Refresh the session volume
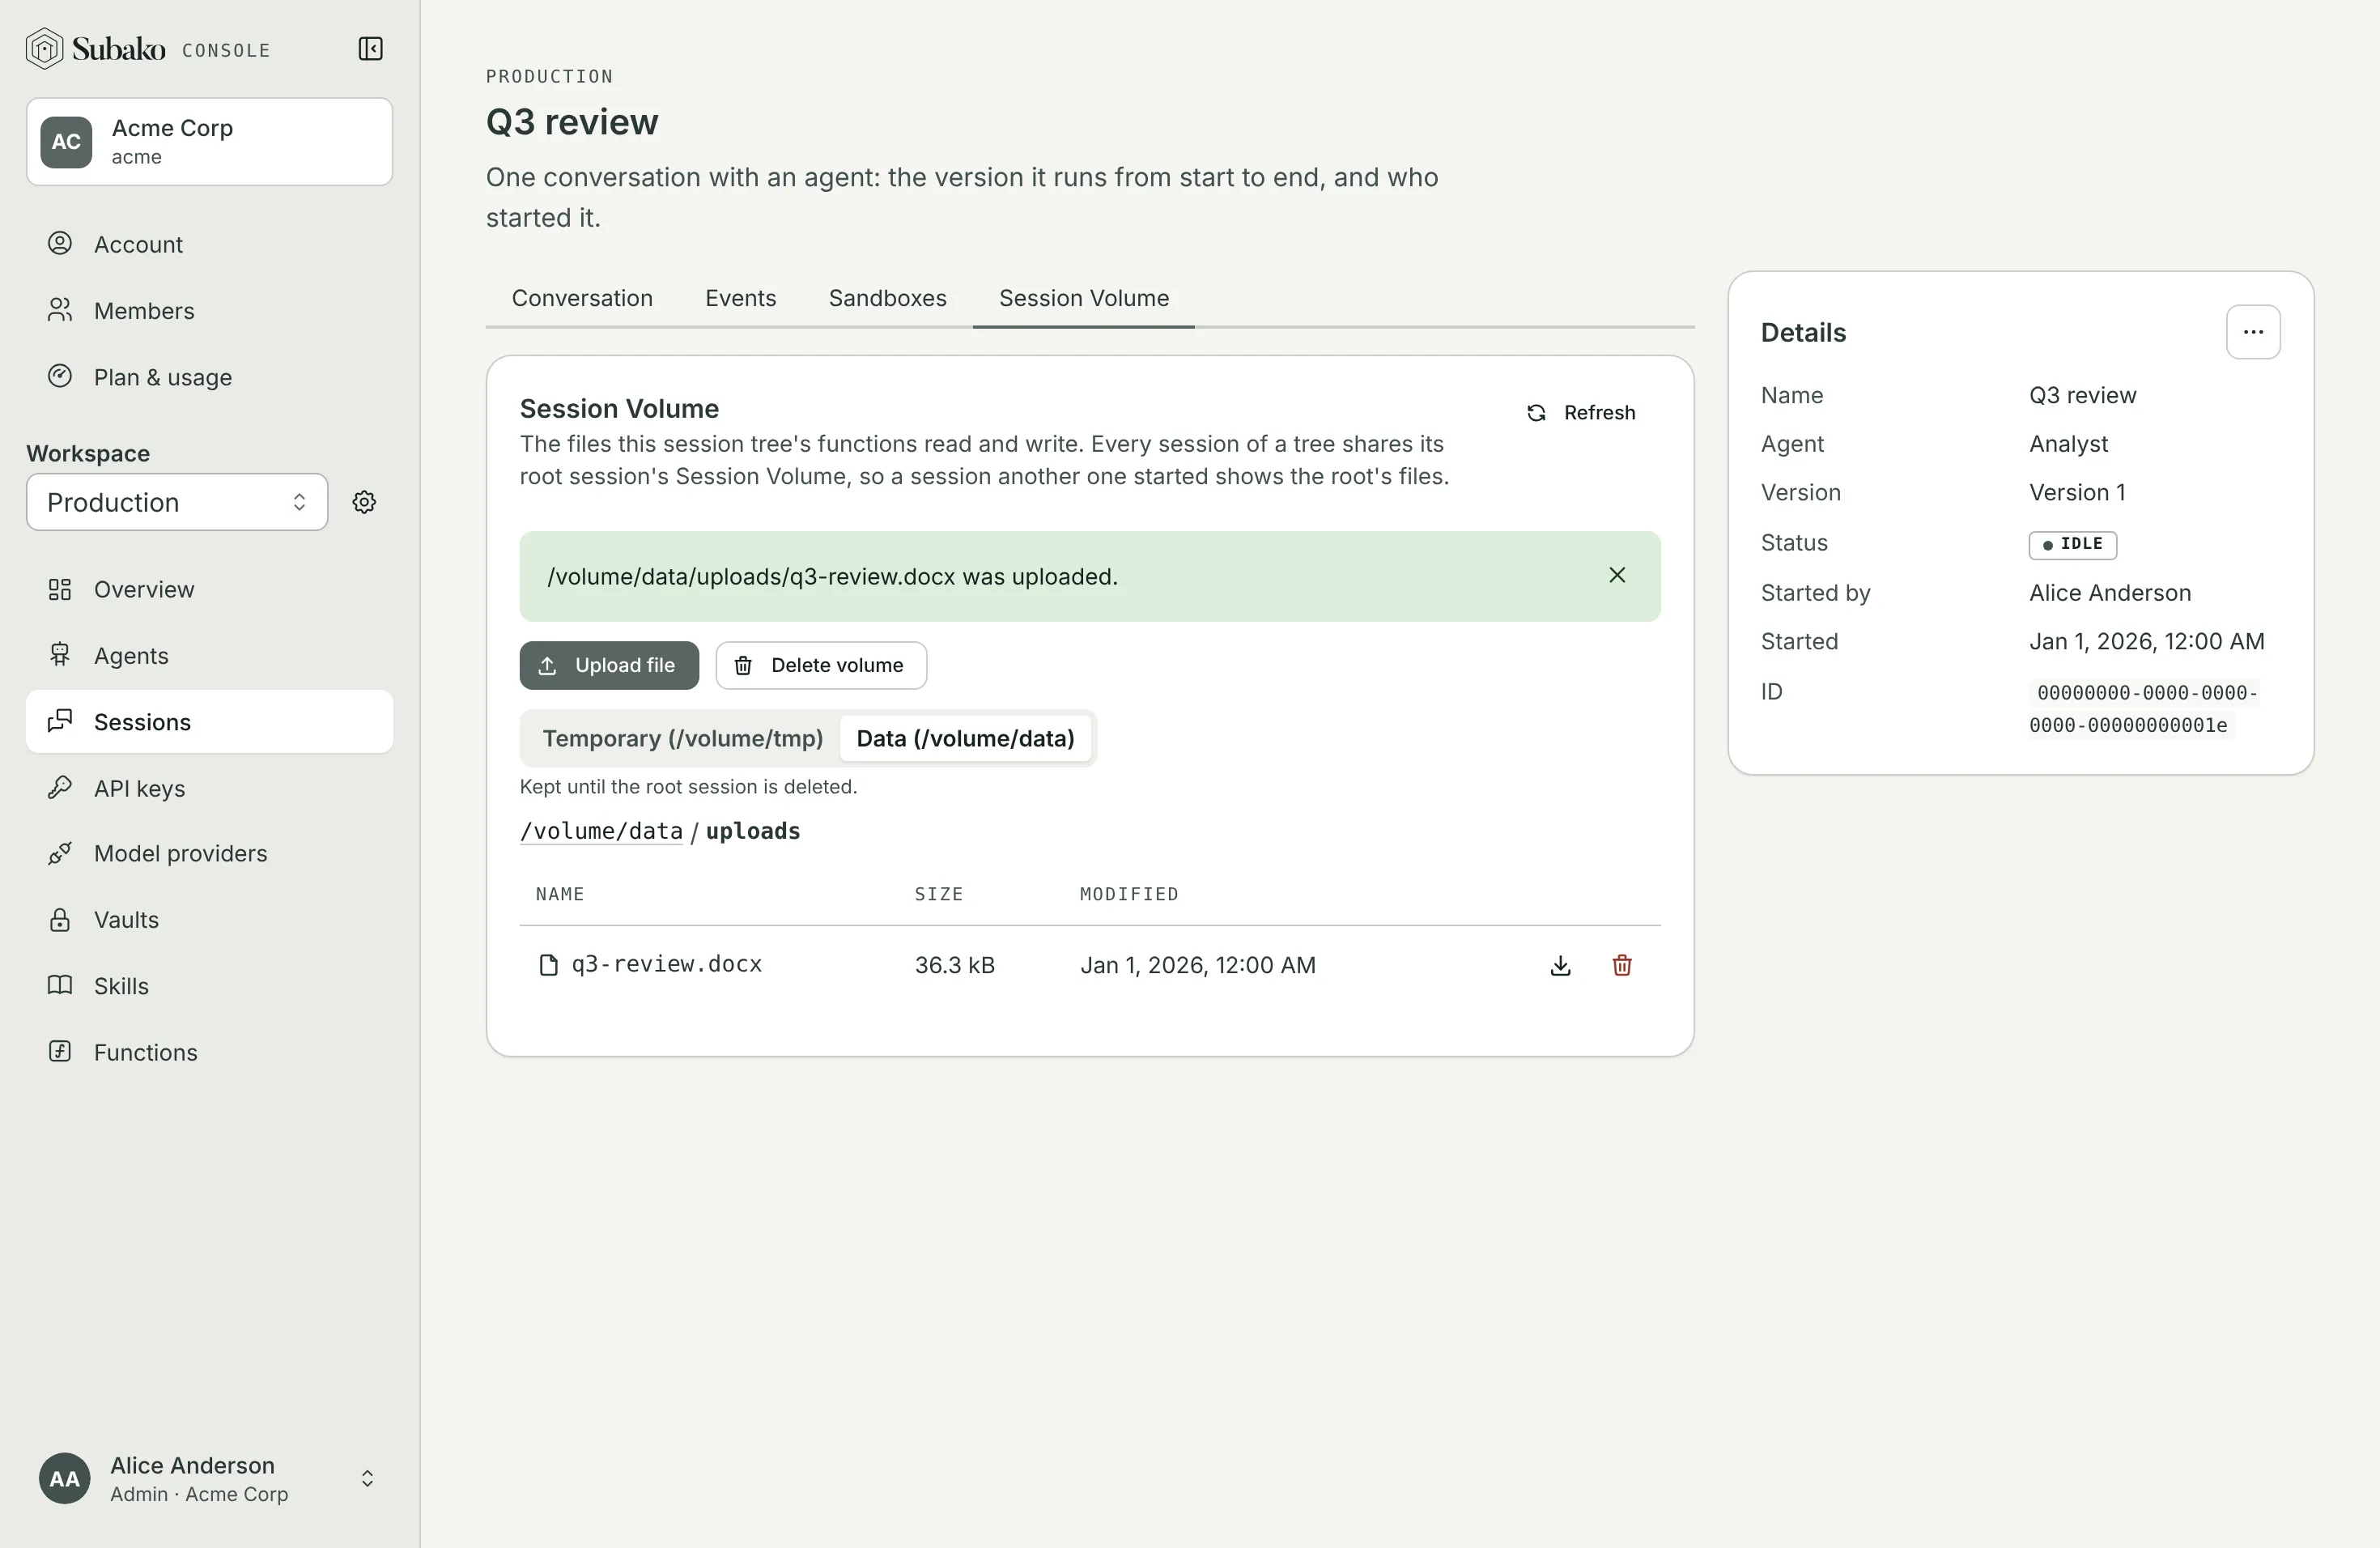 tap(1581, 413)
